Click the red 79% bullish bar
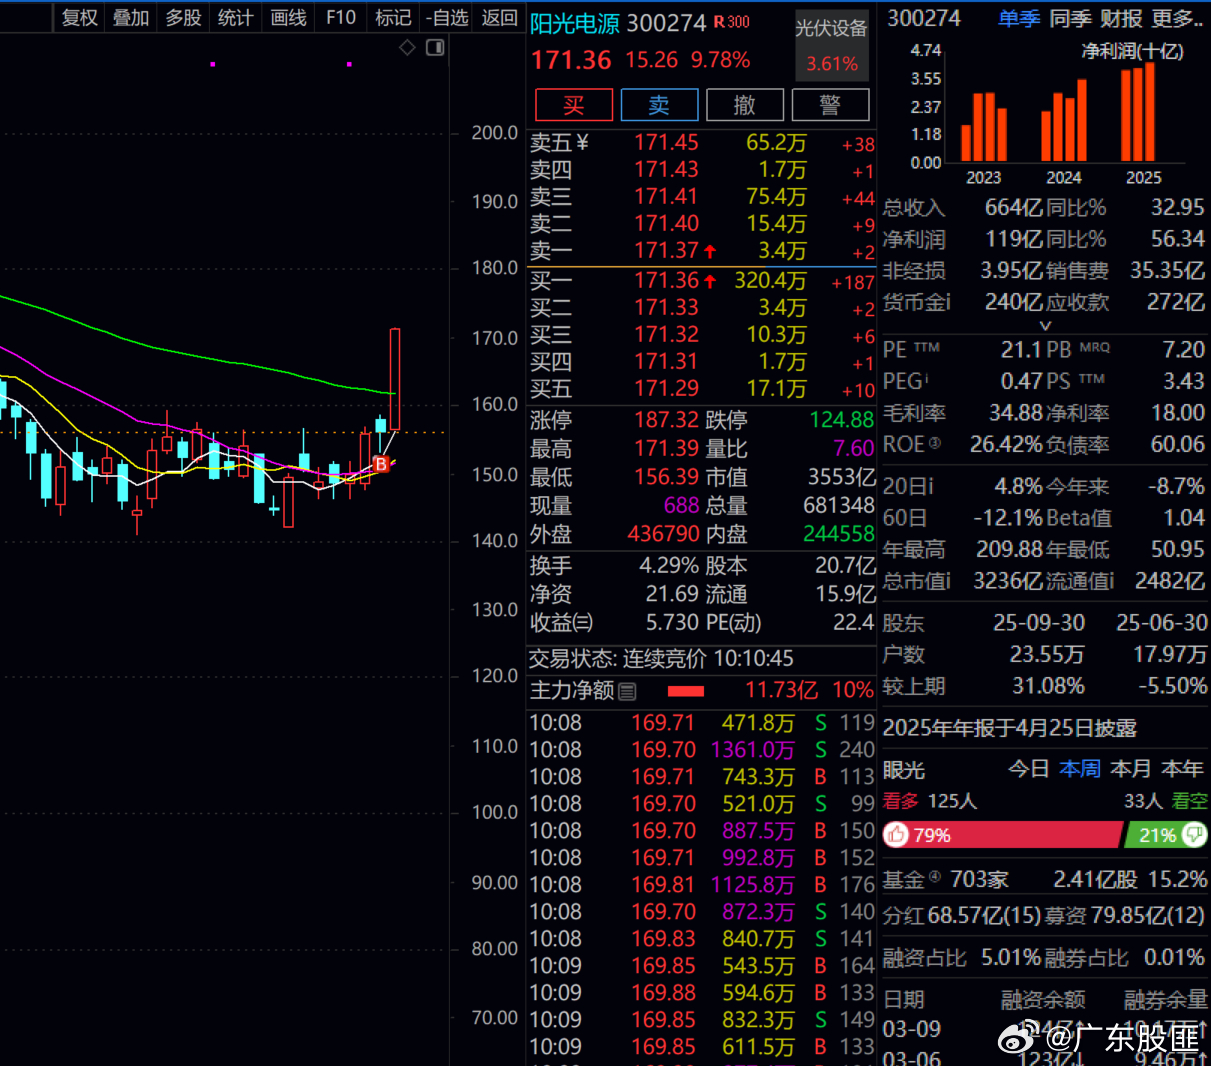This screenshot has height=1066, width=1211. [1002, 835]
